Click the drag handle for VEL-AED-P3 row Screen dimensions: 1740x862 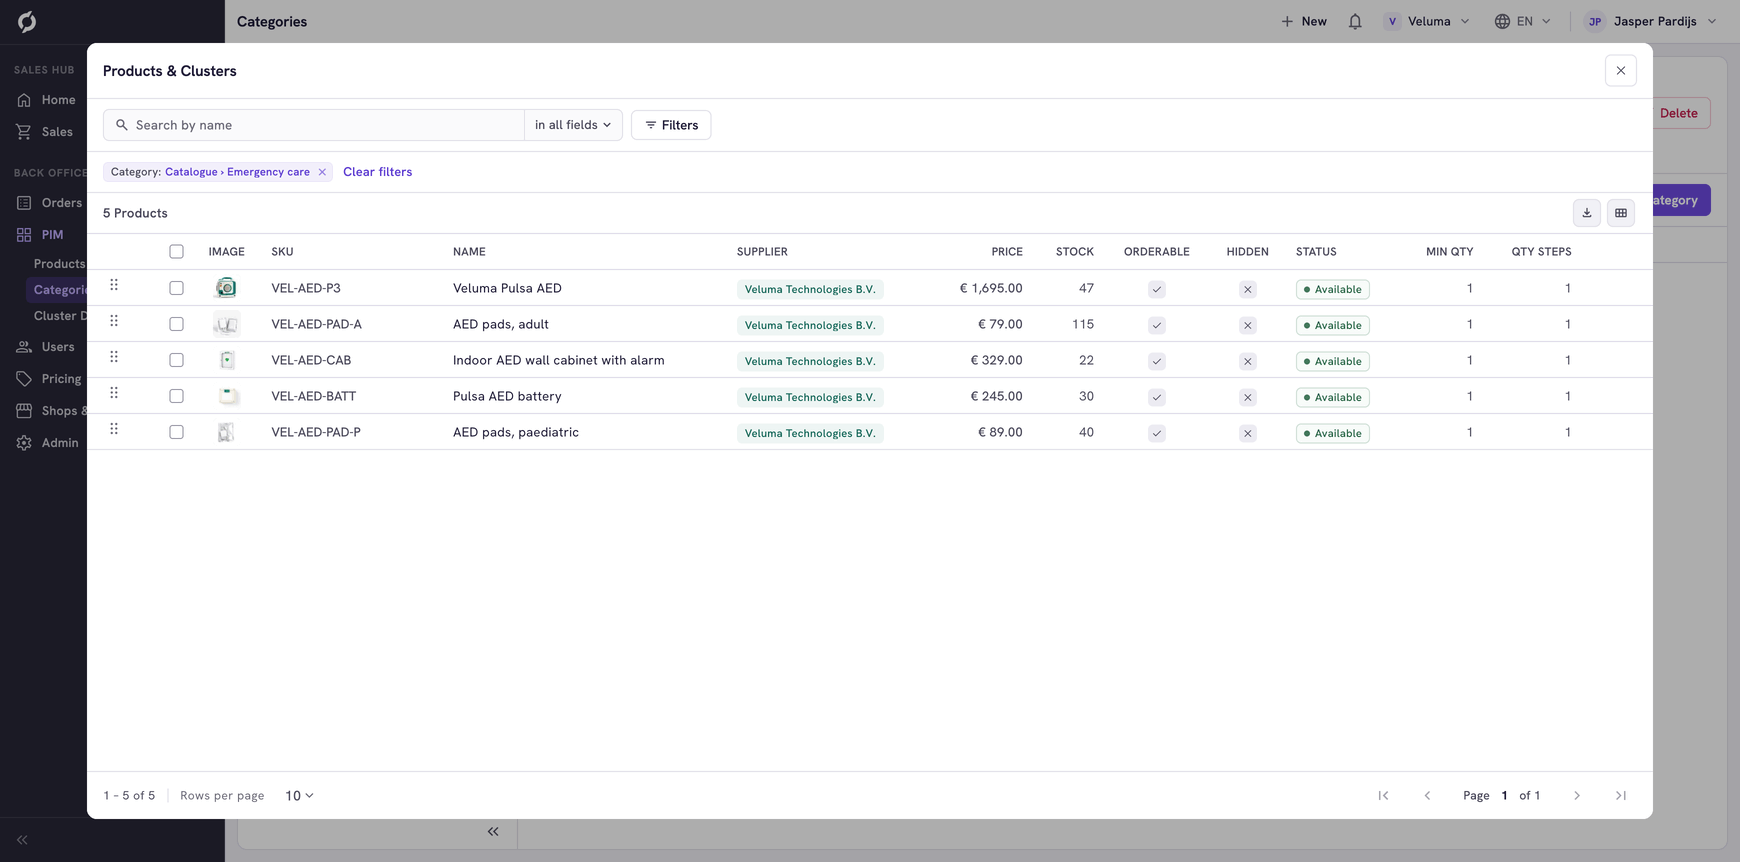click(114, 286)
